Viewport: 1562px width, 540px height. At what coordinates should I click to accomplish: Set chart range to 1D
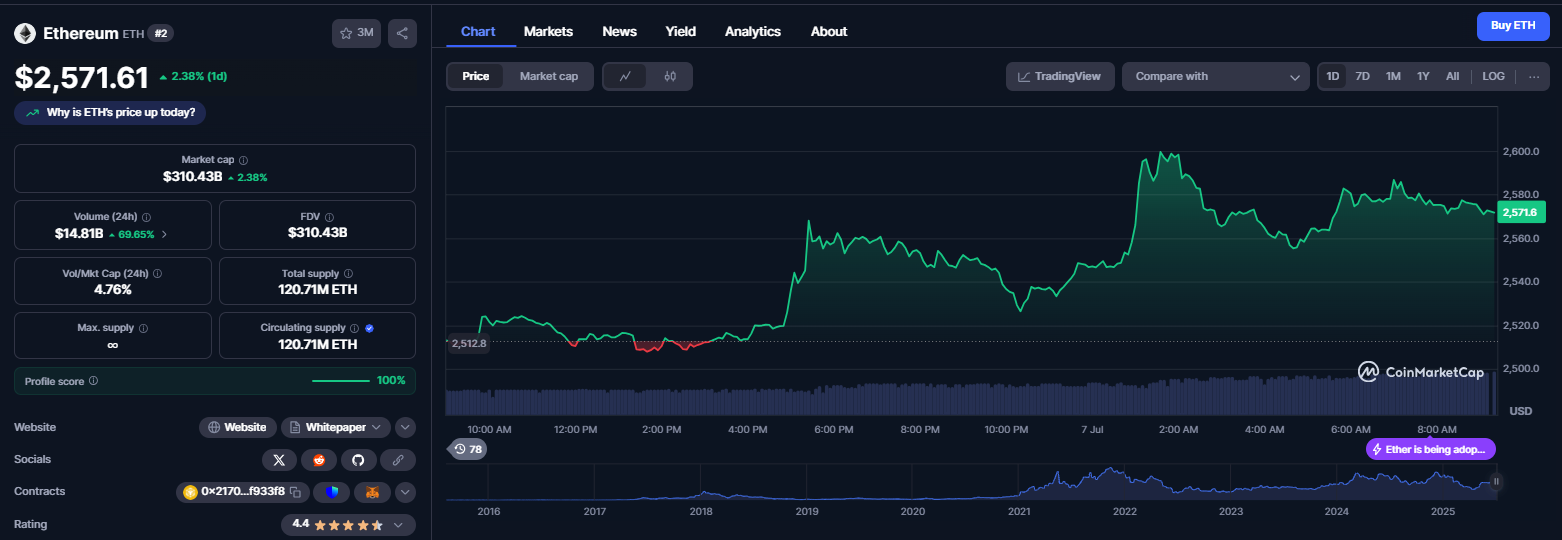point(1333,76)
